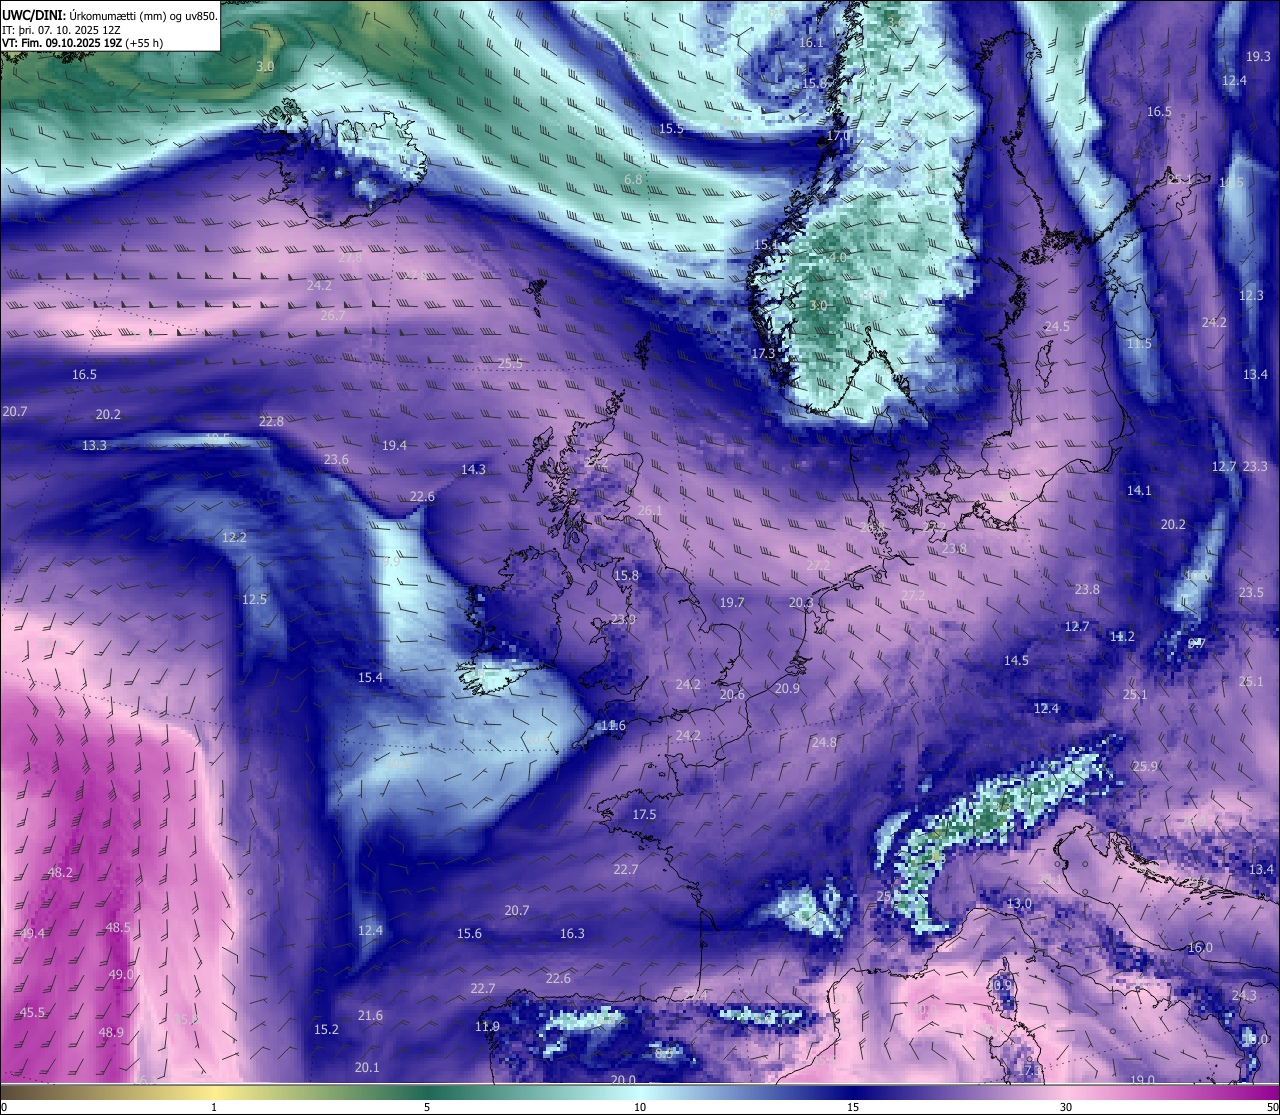Click the 22.8 value on the map

(271, 421)
